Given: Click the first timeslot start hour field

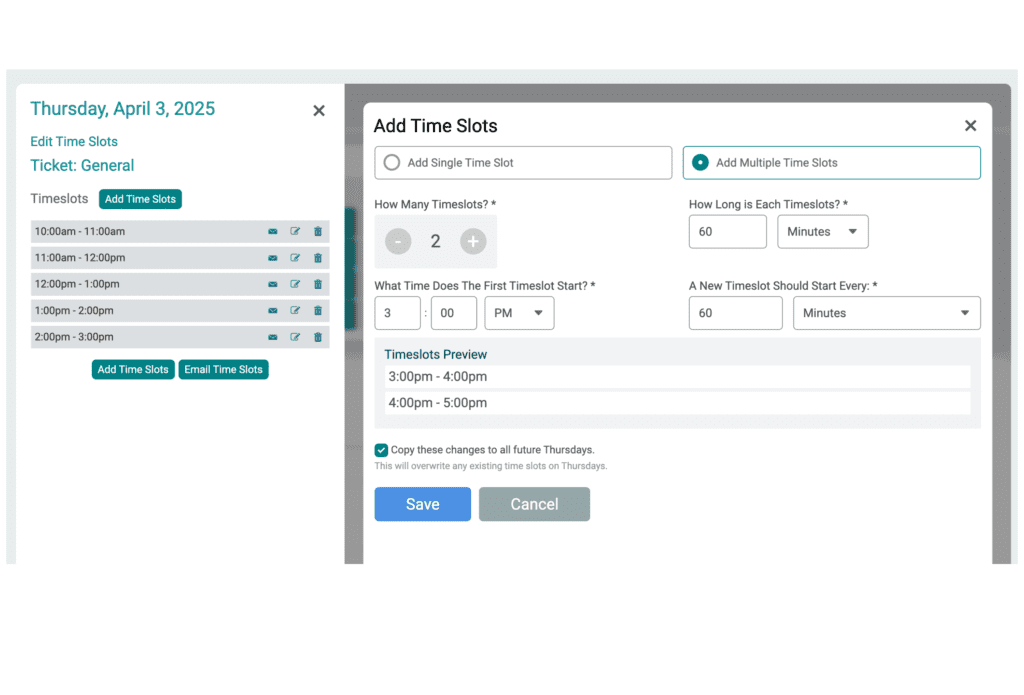Looking at the screenshot, I should point(397,313).
